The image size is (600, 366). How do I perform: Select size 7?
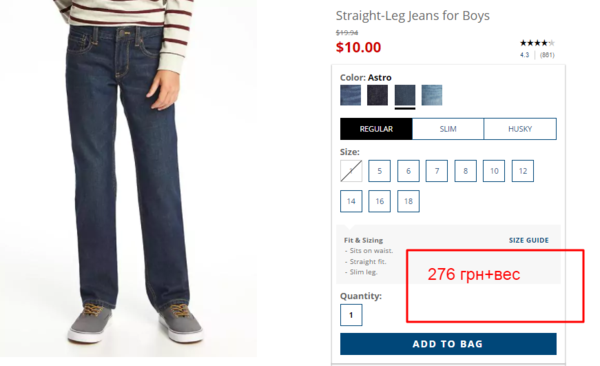tap(437, 171)
